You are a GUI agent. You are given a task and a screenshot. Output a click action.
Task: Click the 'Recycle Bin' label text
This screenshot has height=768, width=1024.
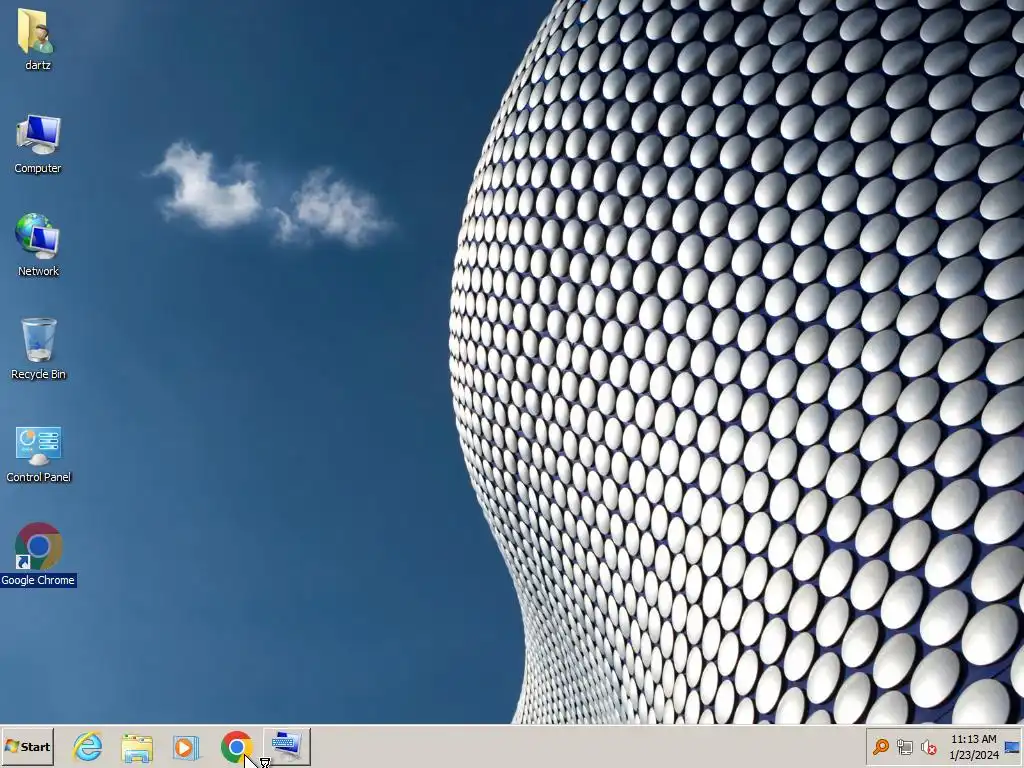[x=39, y=374]
